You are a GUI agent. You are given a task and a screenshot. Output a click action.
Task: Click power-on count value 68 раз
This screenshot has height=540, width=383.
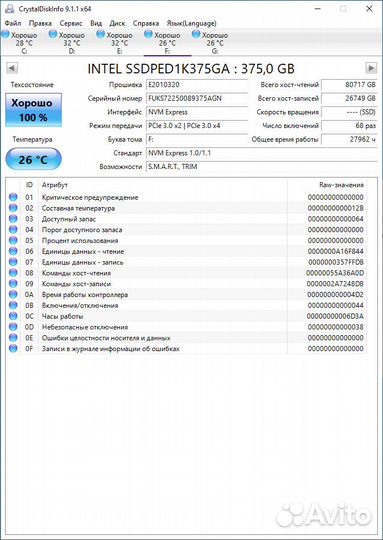(349, 126)
